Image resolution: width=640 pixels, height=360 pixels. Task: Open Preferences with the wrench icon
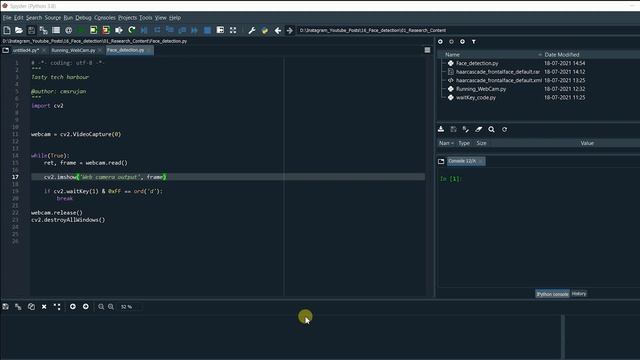(252, 30)
